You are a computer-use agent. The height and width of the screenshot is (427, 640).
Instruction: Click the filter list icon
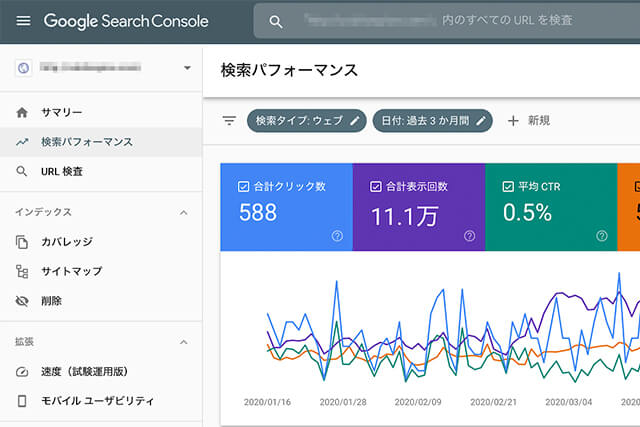(229, 121)
